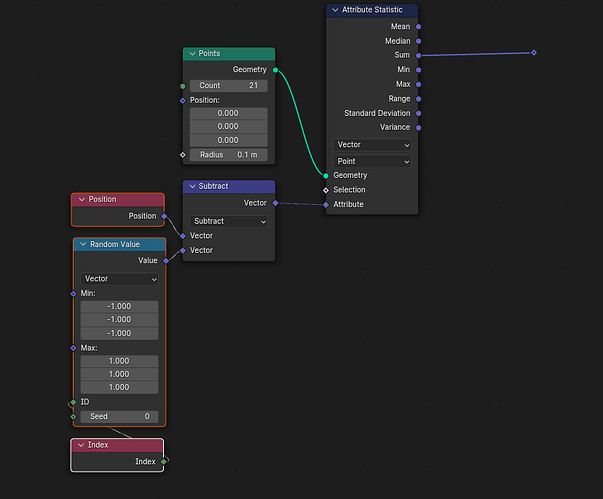The image size is (603, 499).
Task: Select the Attribute Statistic node header
Action: coord(372,10)
